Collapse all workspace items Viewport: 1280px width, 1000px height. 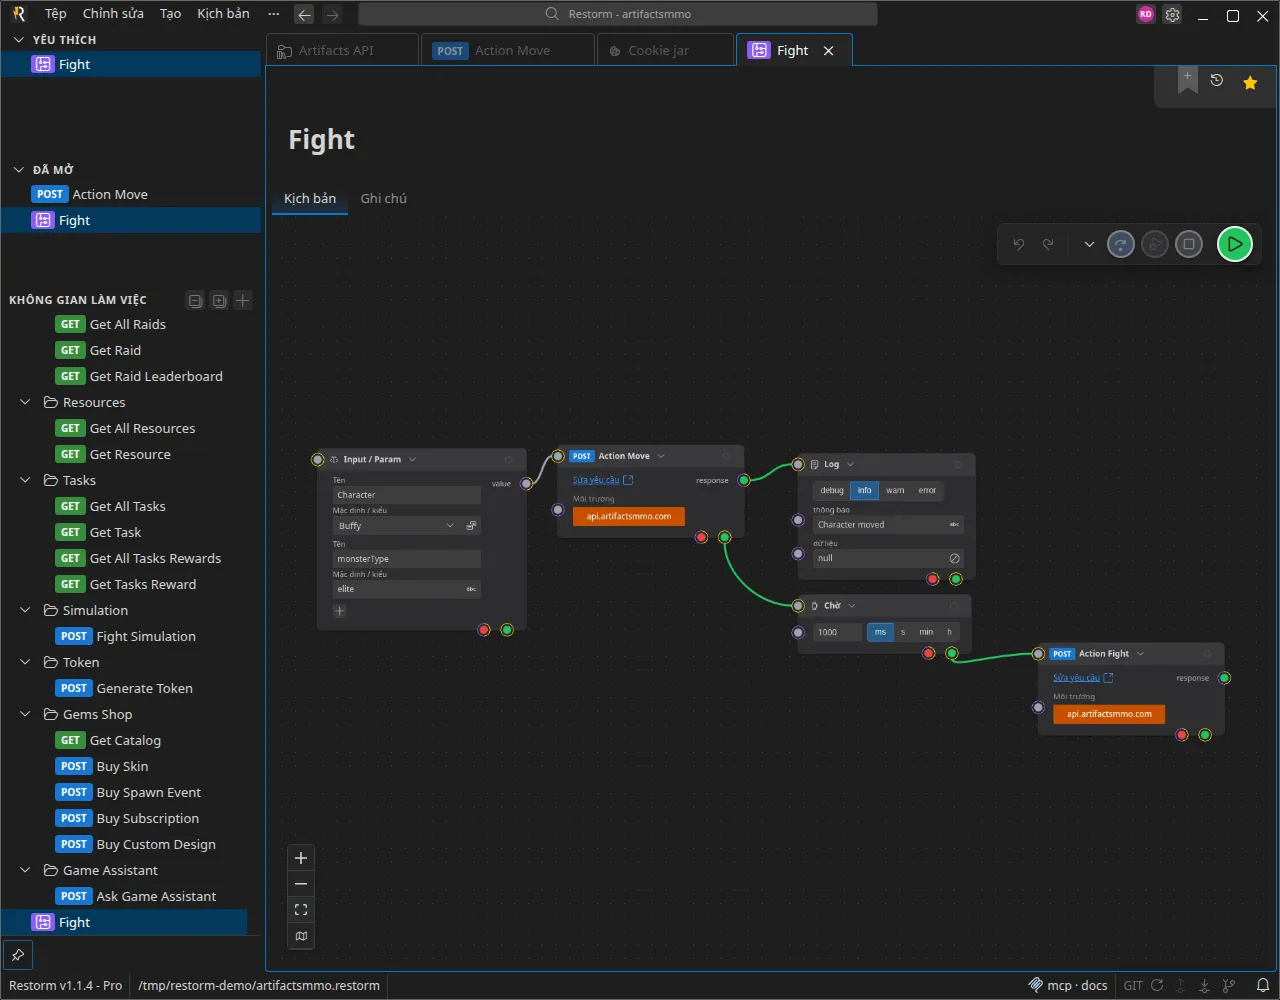point(196,300)
